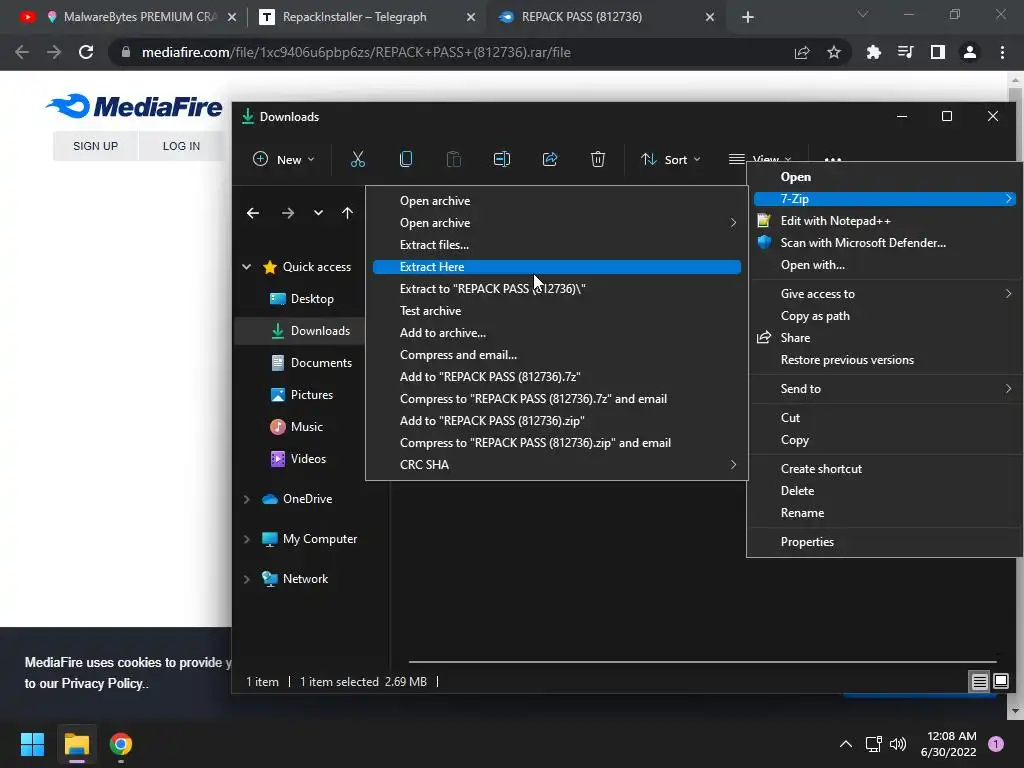
Task: Bookmark this page with the star icon
Action: pos(833,52)
